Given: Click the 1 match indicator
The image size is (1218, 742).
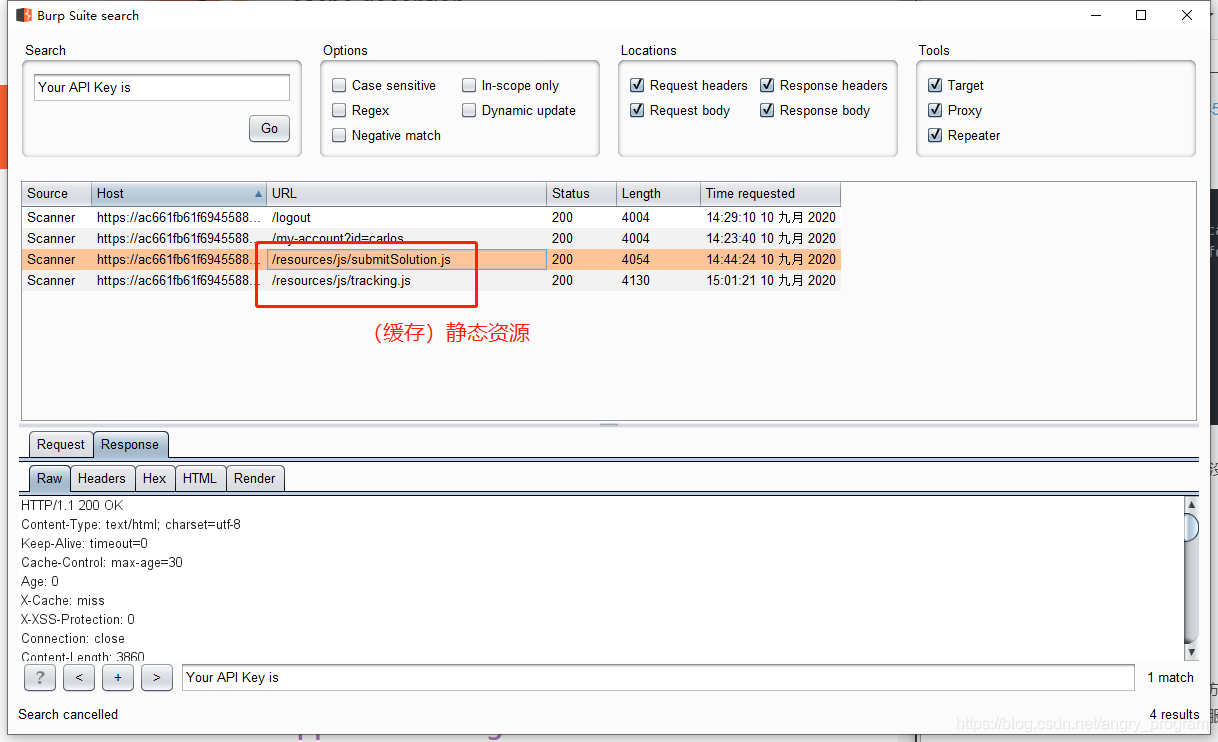Looking at the screenshot, I should [1170, 677].
